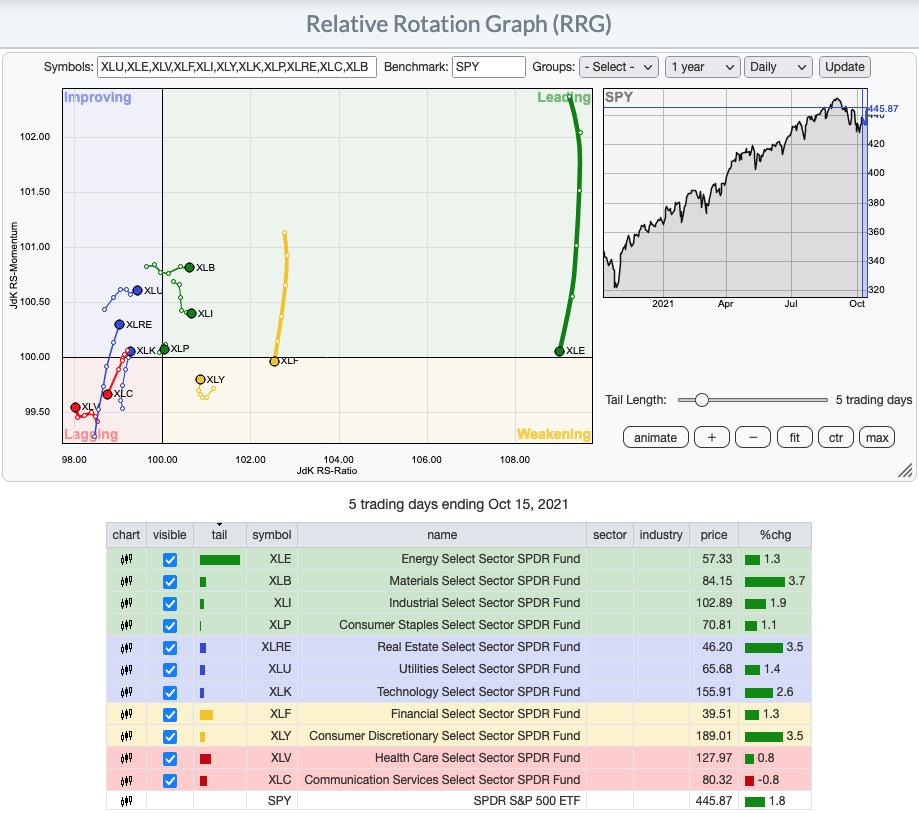Open the candlestick chart icon for XLRE
919x813 pixels.
(126, 648)
